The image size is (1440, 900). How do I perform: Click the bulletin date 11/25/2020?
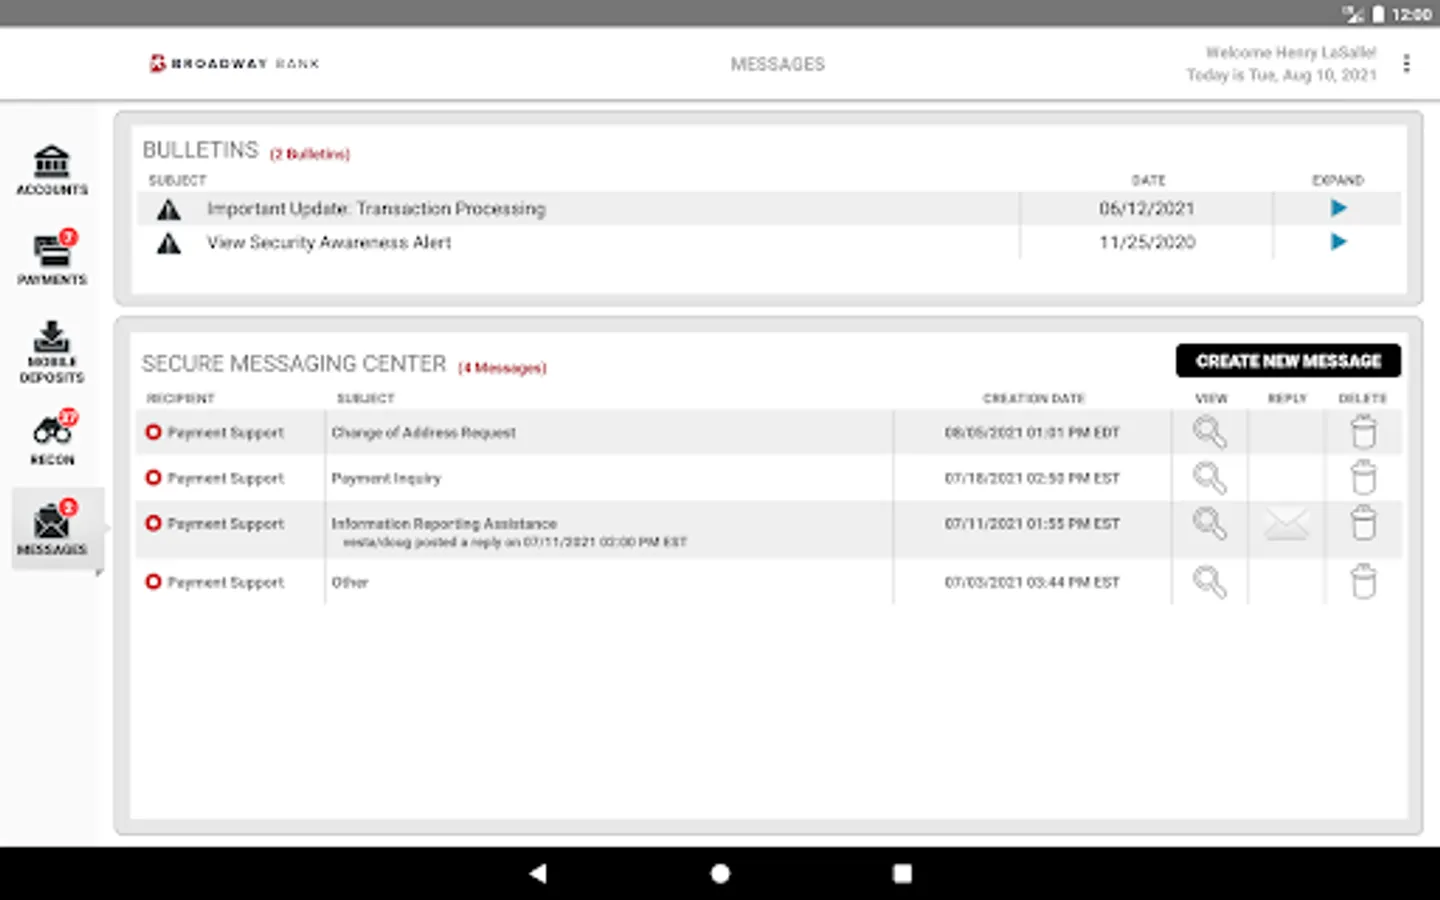click(x=1147, y=242)
